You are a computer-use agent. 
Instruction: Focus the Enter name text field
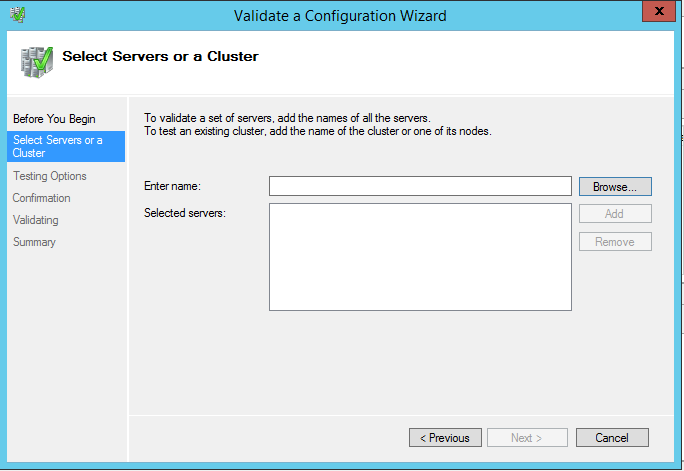[x=420, y=186]
